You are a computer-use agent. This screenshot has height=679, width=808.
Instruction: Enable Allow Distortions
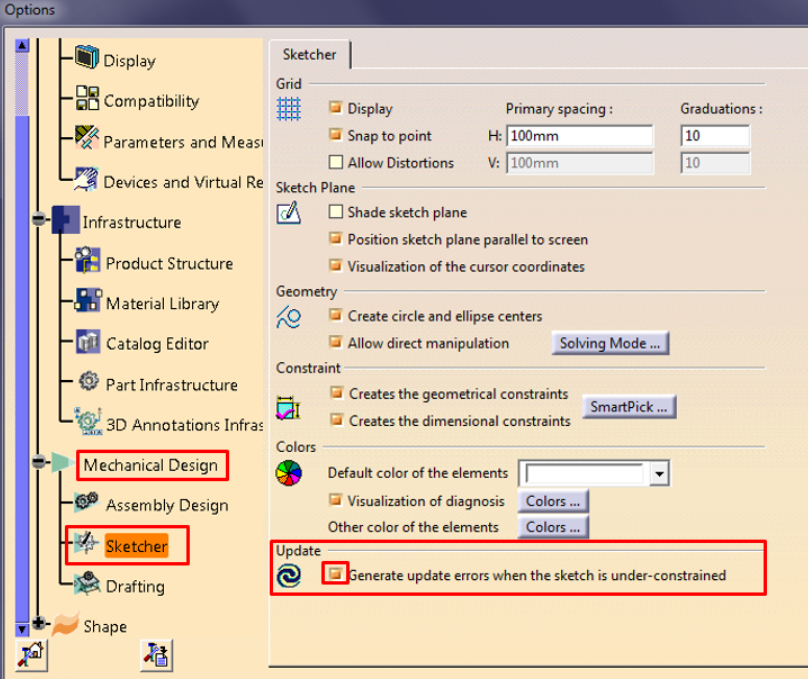338,162
